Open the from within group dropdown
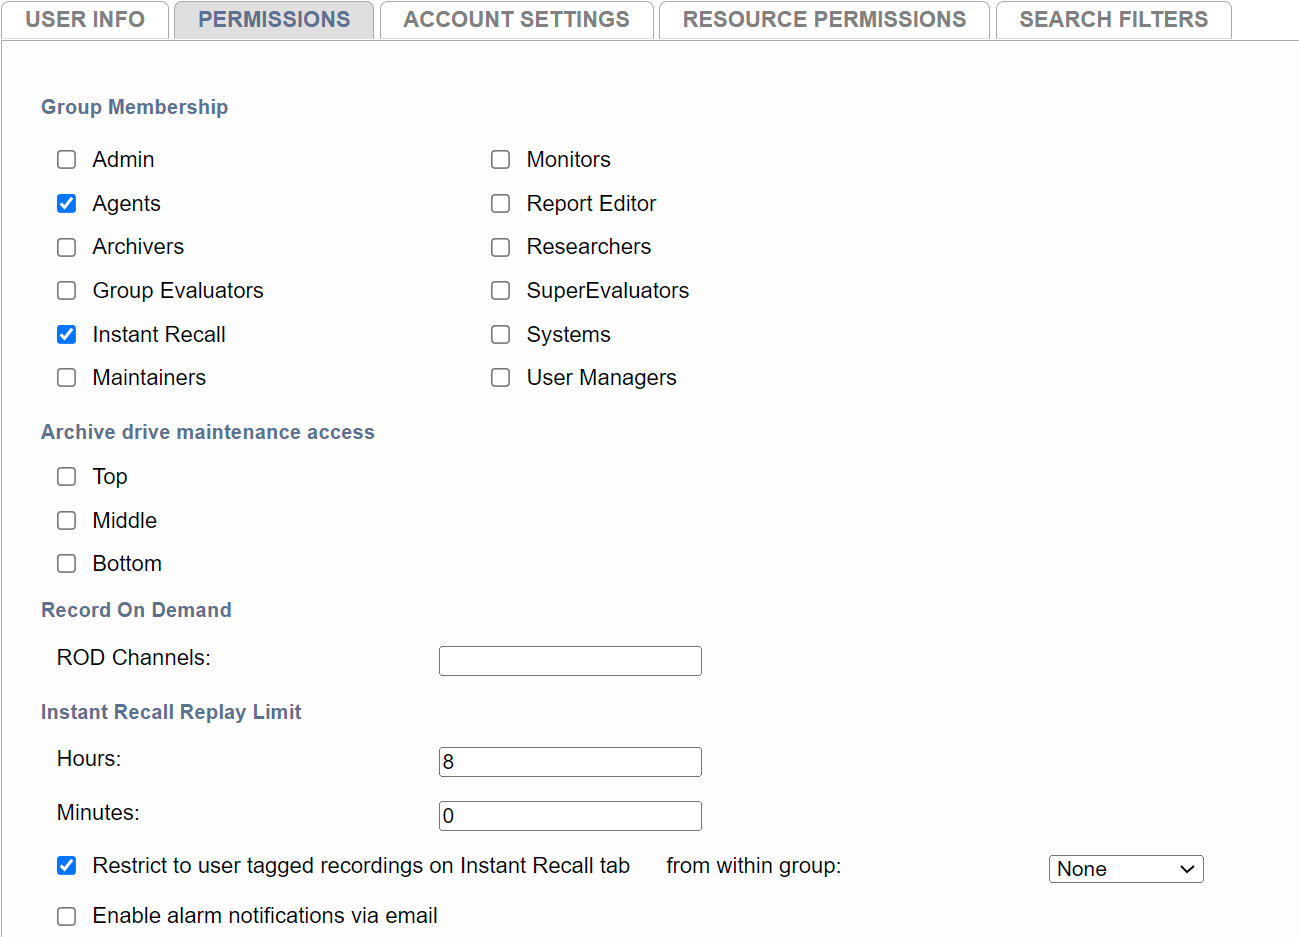Viewport: 1299px width, 937px height. [x=1125, y=868]
